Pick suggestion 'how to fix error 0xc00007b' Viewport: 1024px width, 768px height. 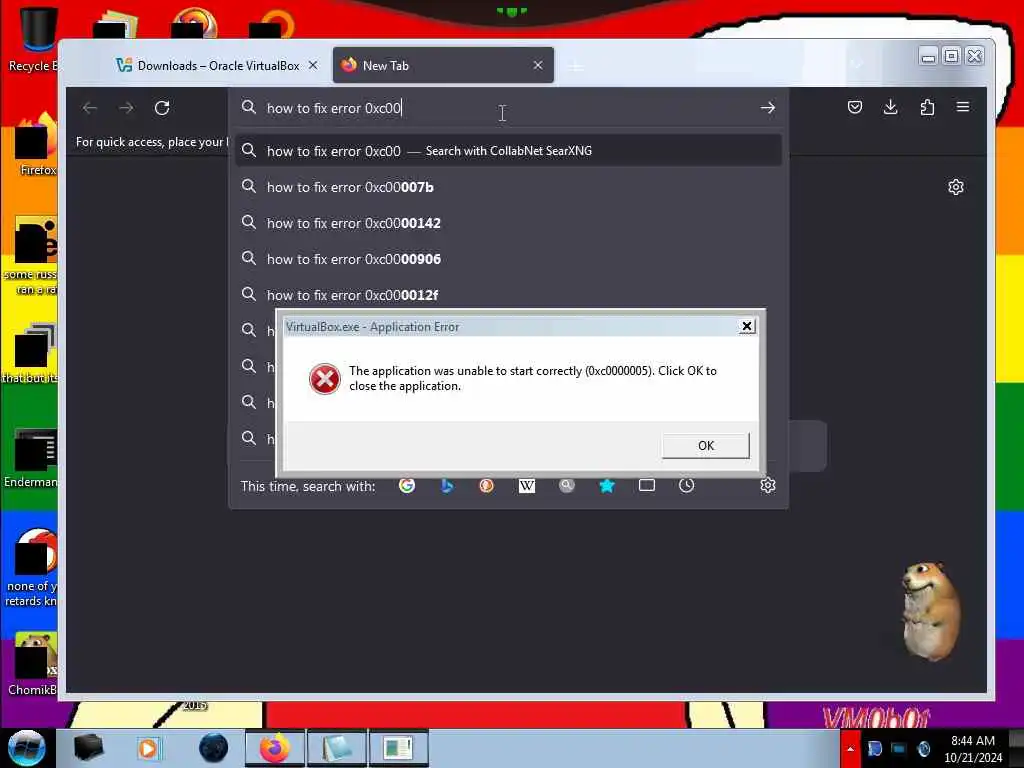tap(508, 187)
